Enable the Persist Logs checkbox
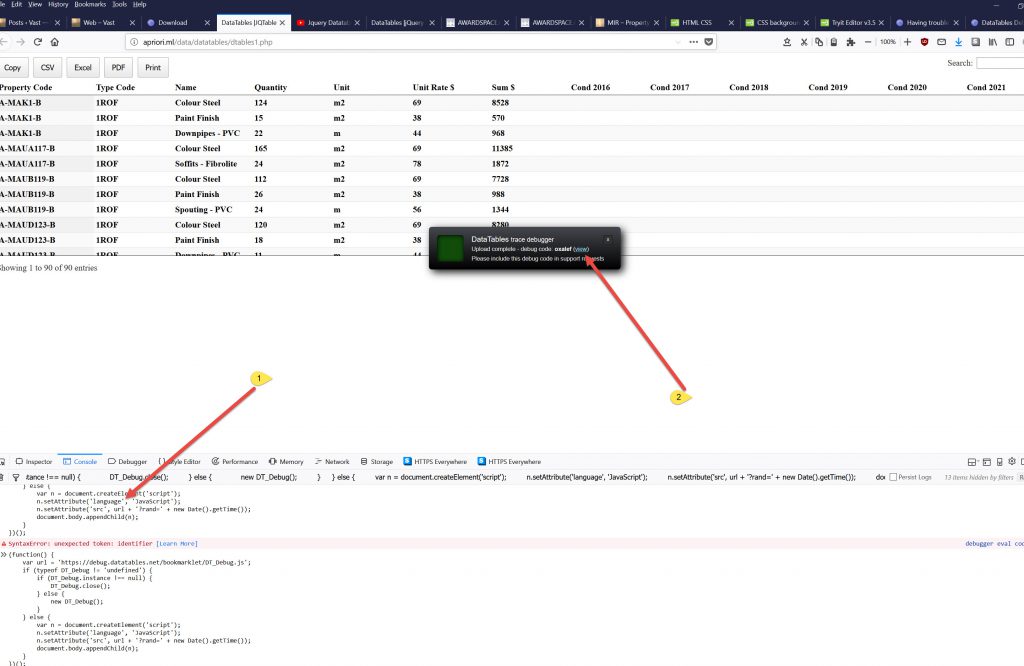The height and width of the screenshot is (666, 1024). [894, 478]
